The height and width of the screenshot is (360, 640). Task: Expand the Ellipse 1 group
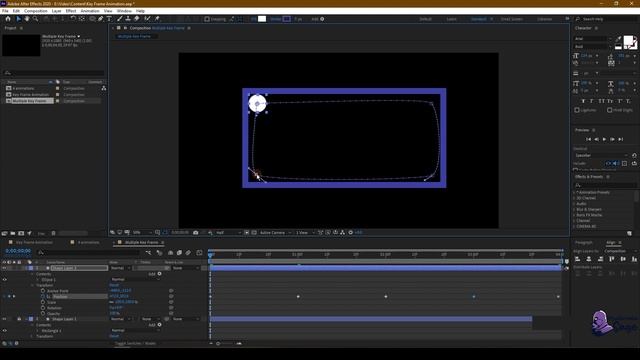(x=38, y=280)
